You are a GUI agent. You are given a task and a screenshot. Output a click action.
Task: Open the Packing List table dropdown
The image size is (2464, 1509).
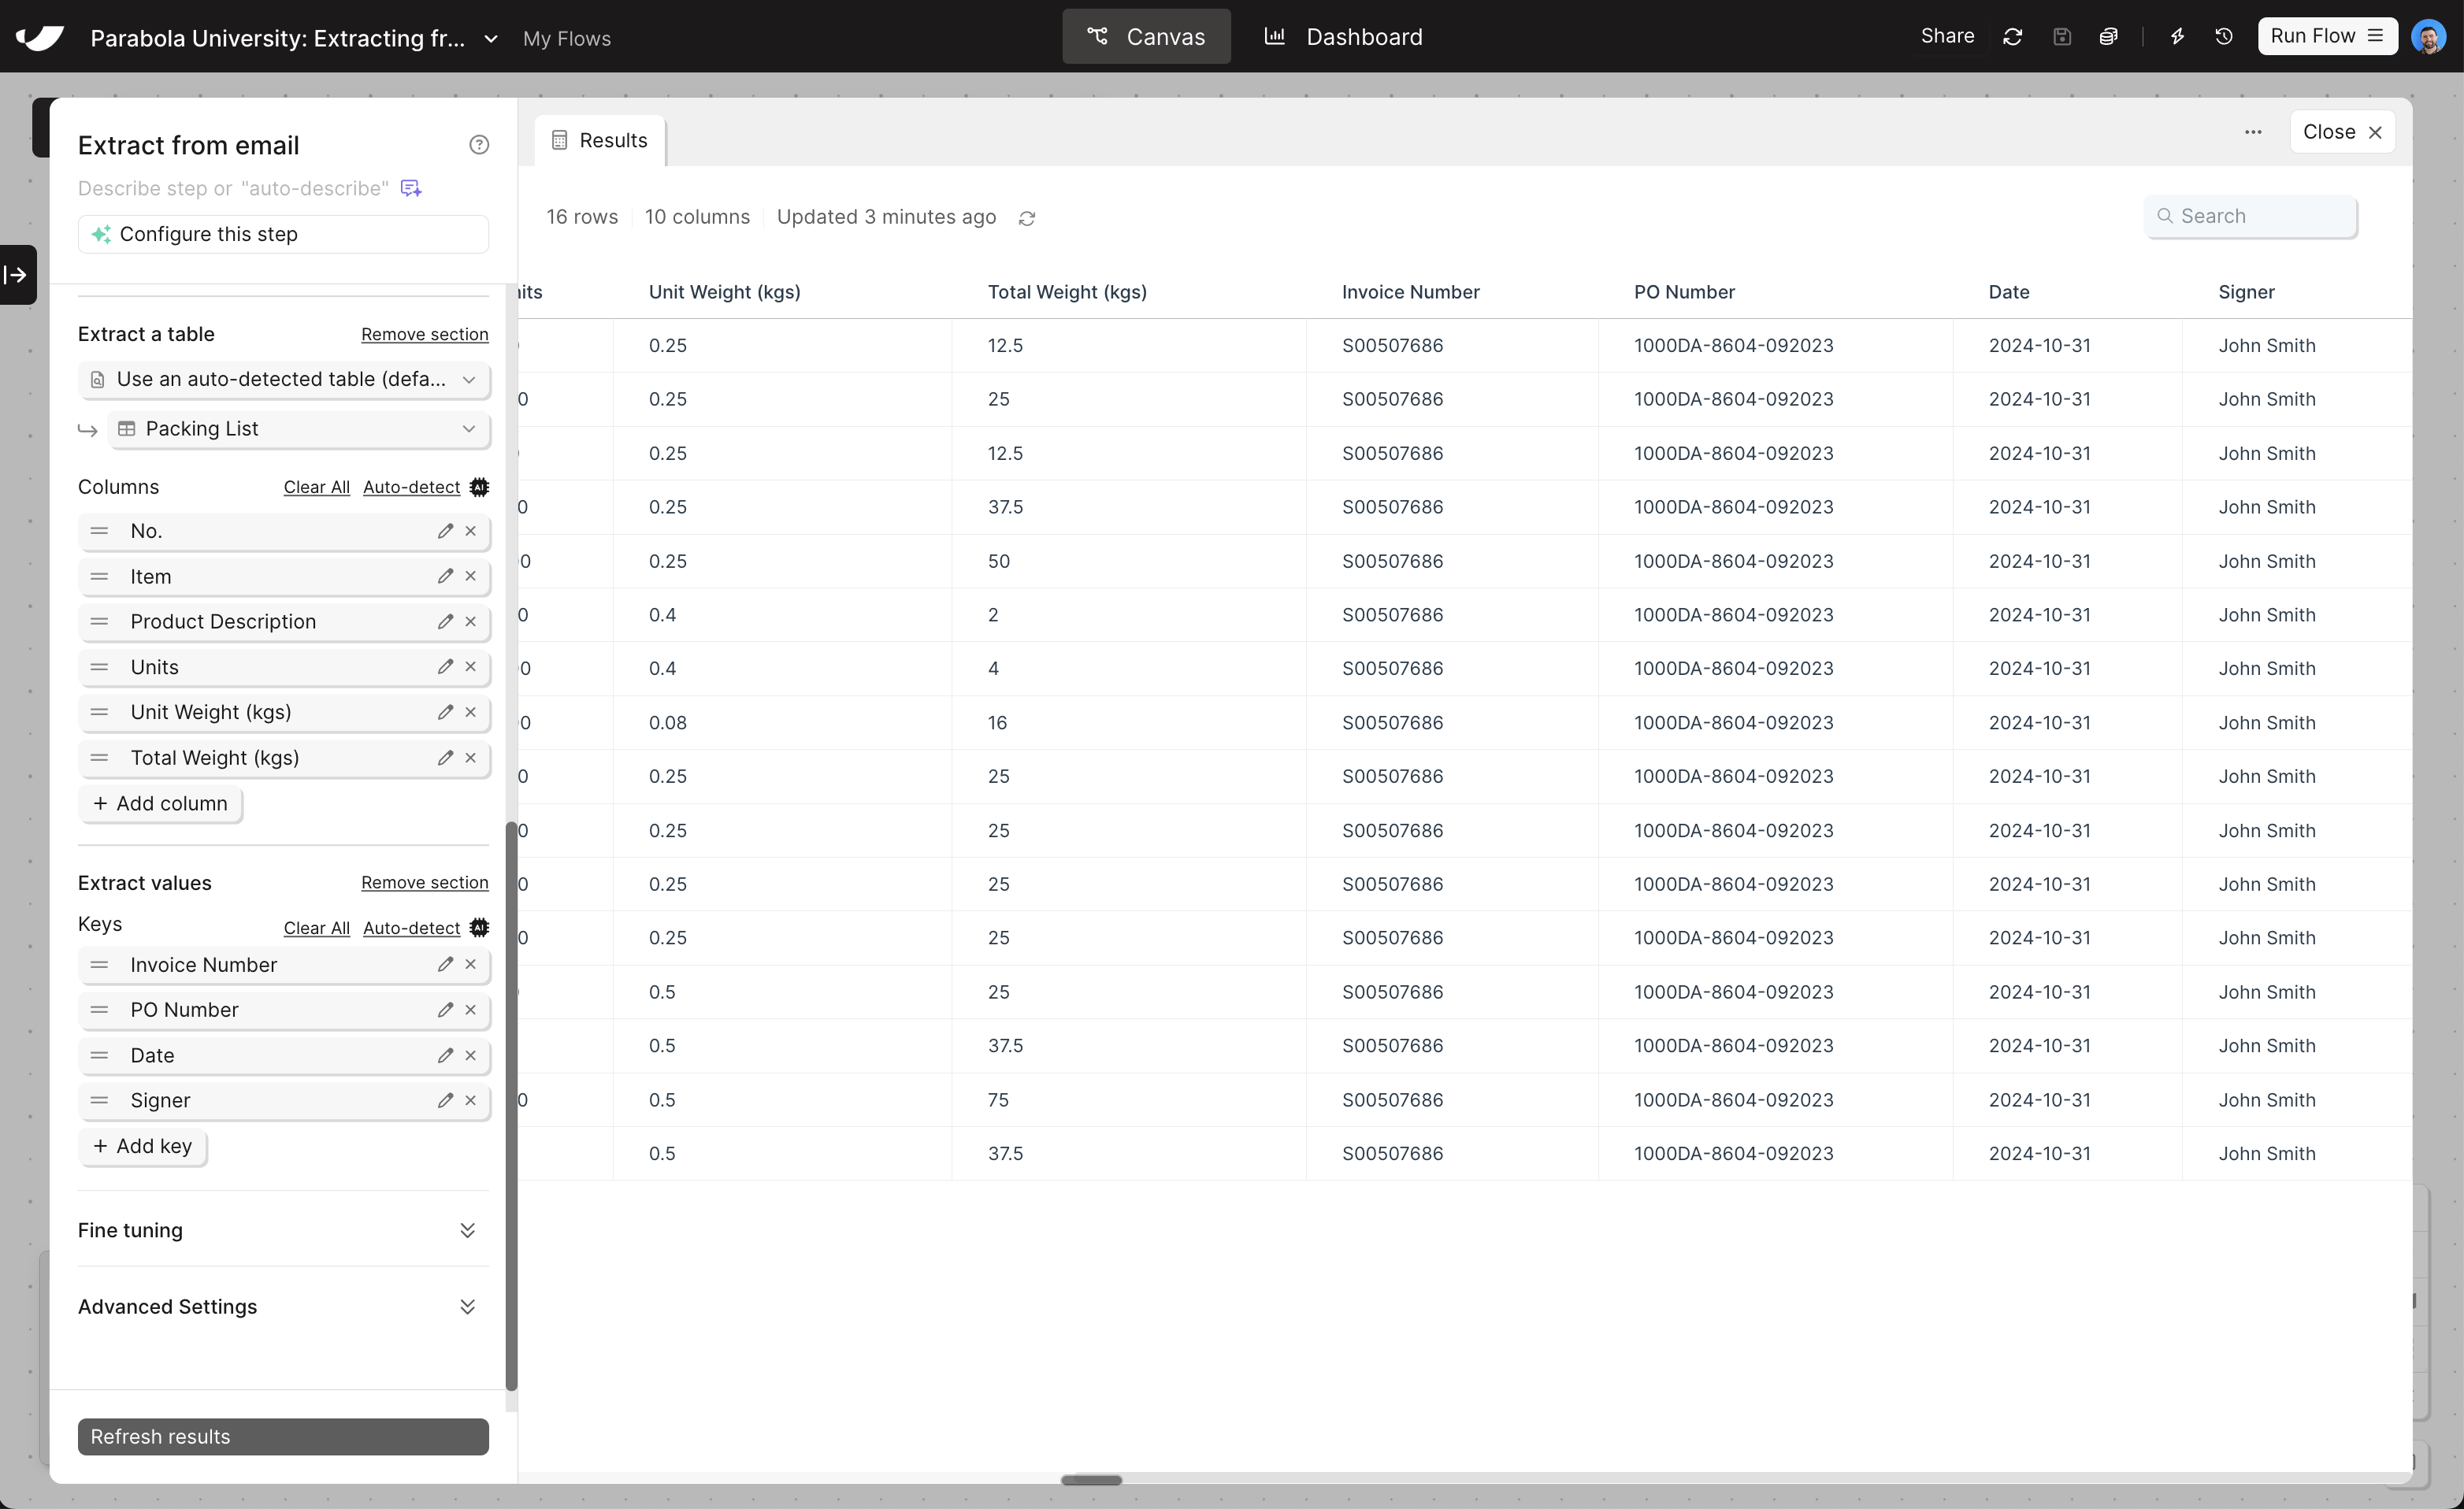[x=299, y=429]
